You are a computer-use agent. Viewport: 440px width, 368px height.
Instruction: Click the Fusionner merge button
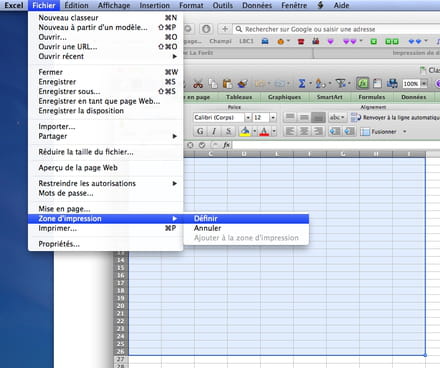pyautogui.click(x=384, y=132)
